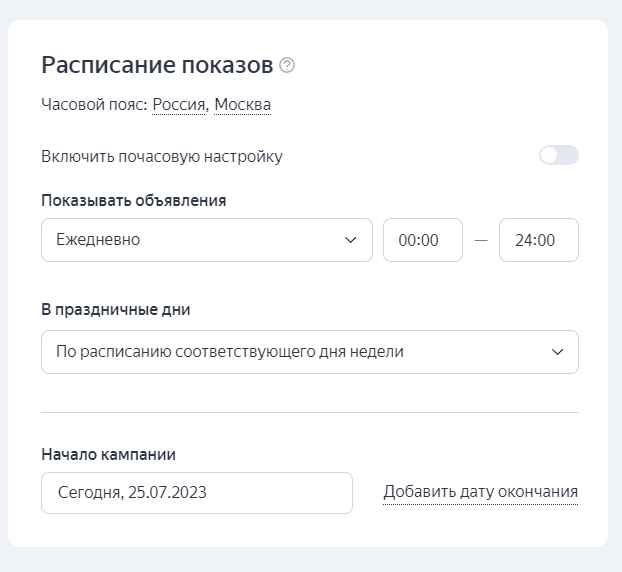The width and height of the screenshot is (622, 572).
Task: Toggle the Включить почасовую настройку switch
Action: [x=558, y=156]
